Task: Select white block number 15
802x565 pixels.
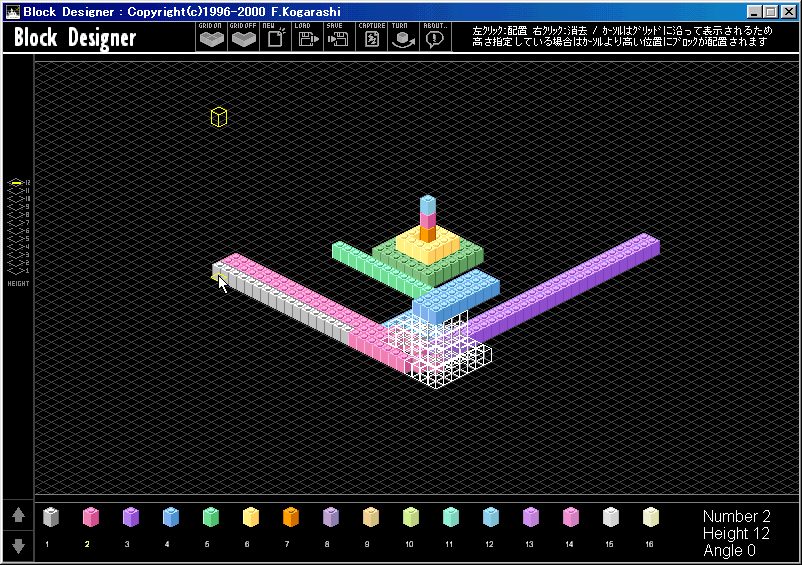Action: 611,517
